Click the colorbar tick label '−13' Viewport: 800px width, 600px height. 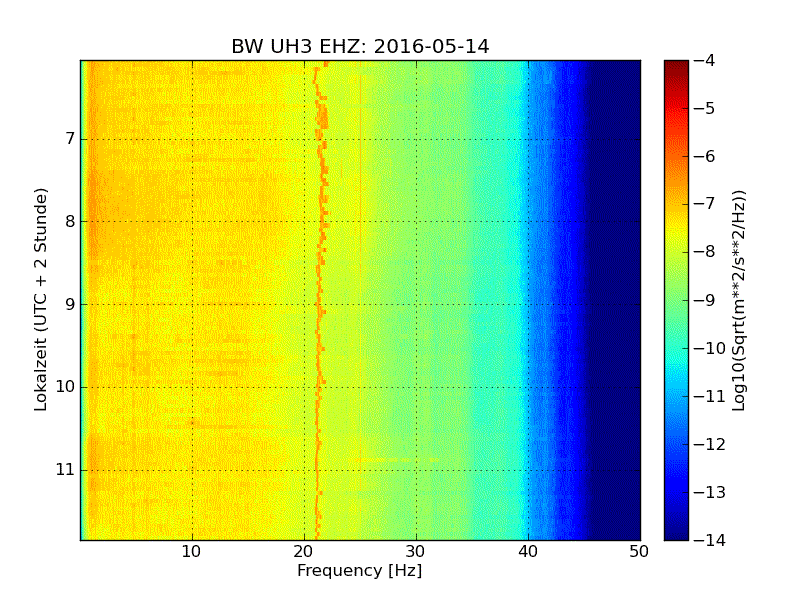pyautogui.click(x=710, y=492)
